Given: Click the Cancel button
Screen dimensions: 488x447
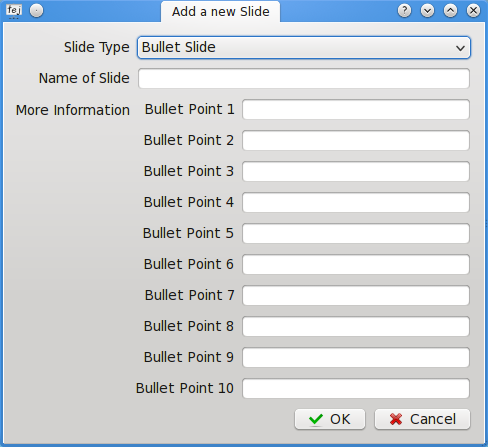Looking at the screenshot, I should (422, 419).
